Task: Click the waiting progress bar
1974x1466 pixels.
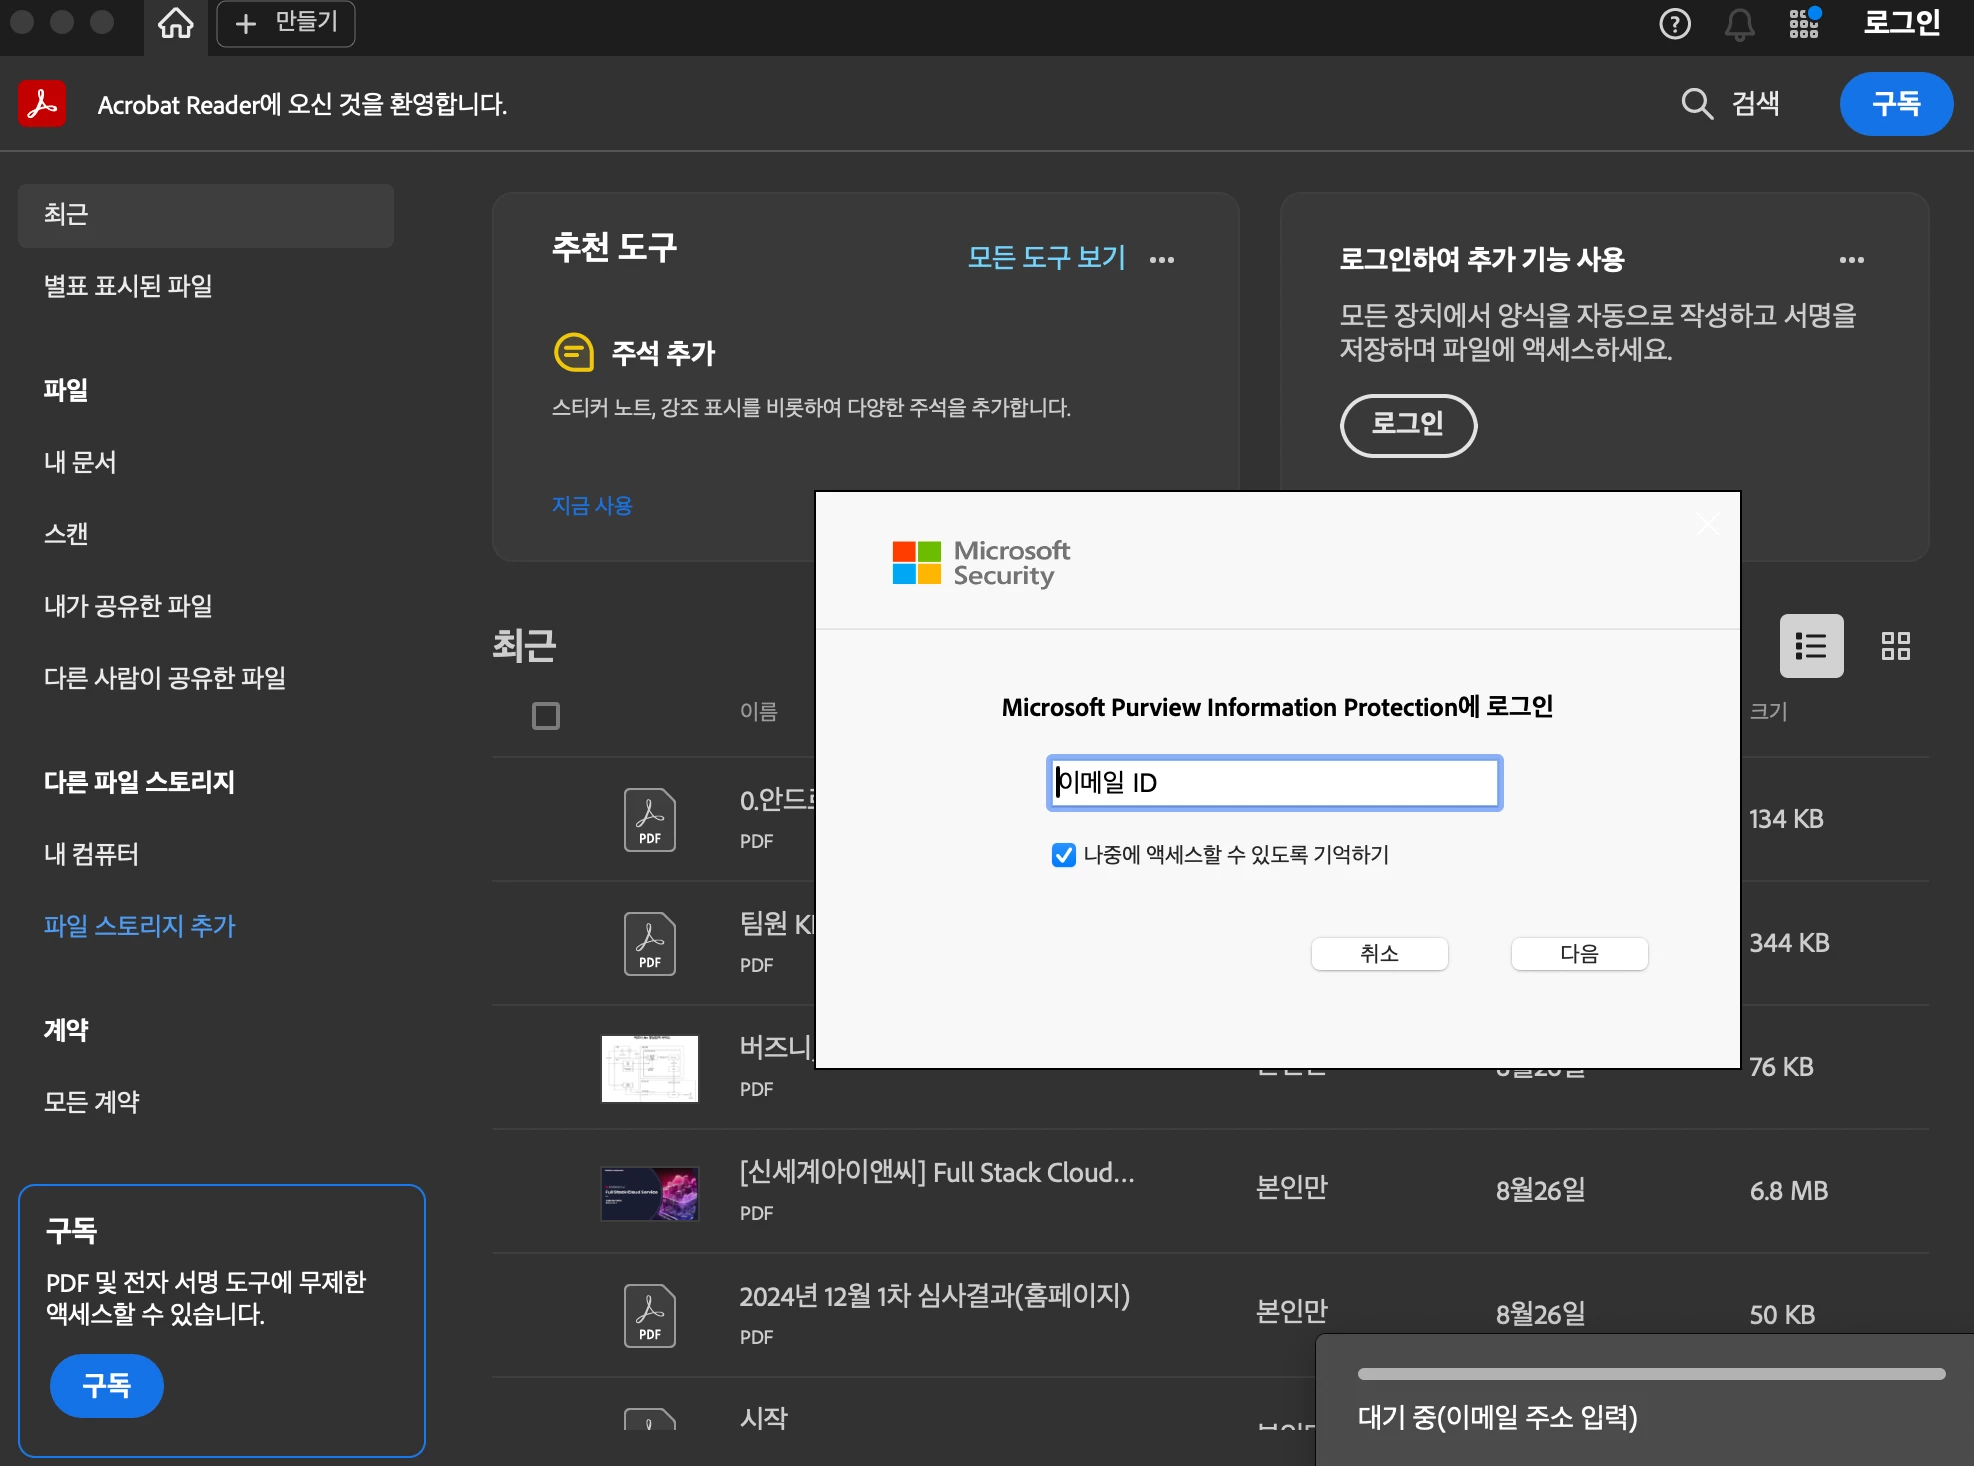Action: (x=1651, y=1374)
